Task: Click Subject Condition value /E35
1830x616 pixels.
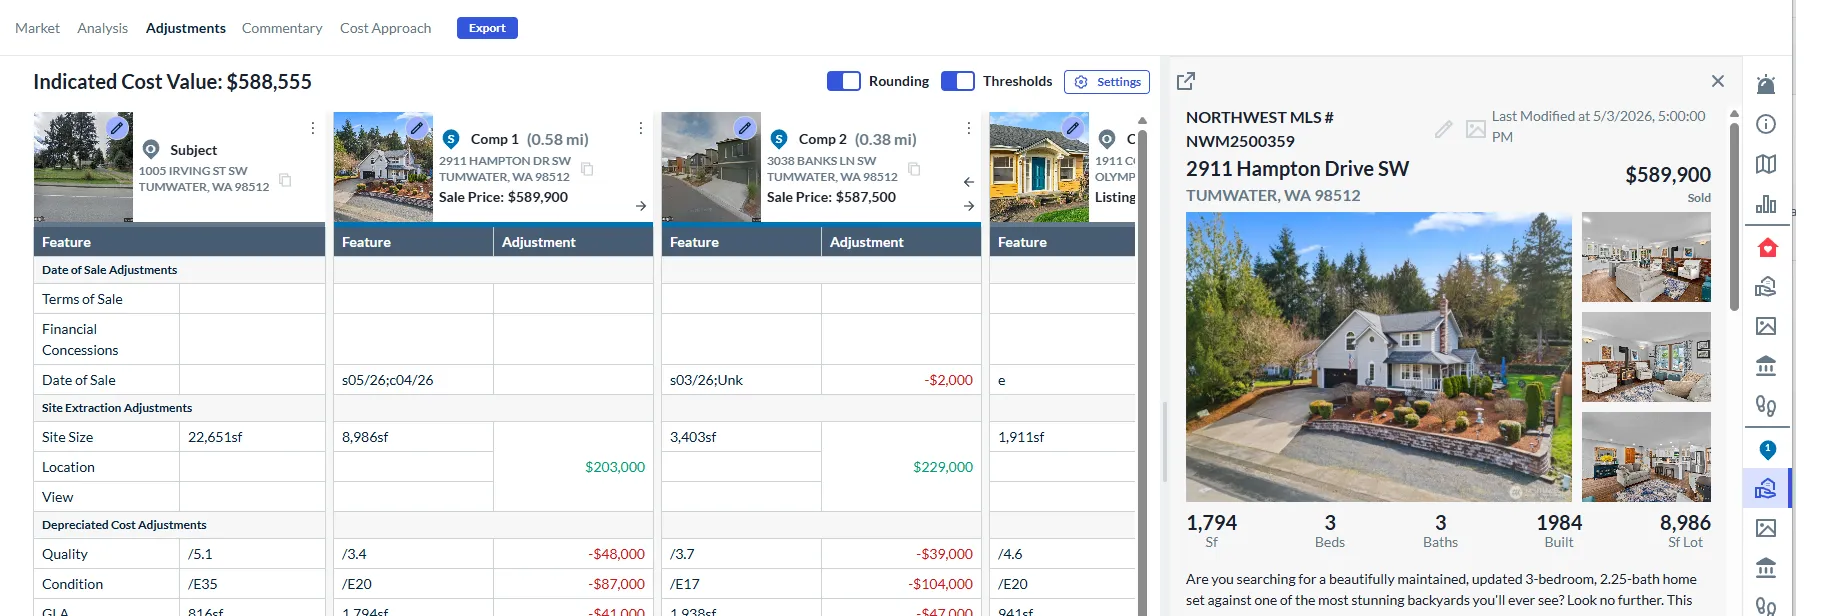Action: tap(203, 584)
